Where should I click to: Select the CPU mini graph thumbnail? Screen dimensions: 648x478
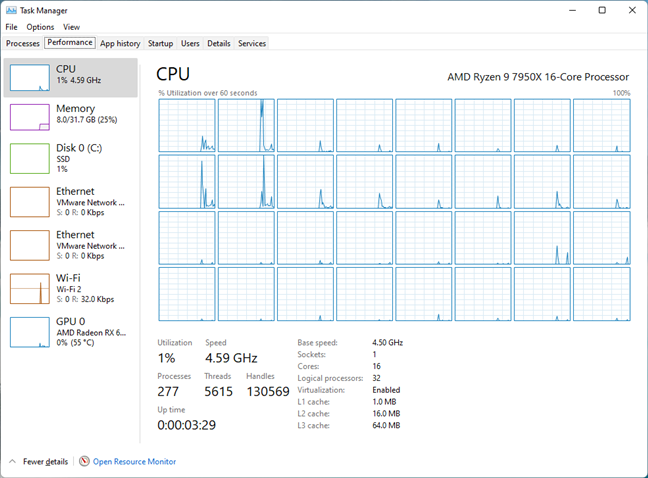[x=29, y=78]
